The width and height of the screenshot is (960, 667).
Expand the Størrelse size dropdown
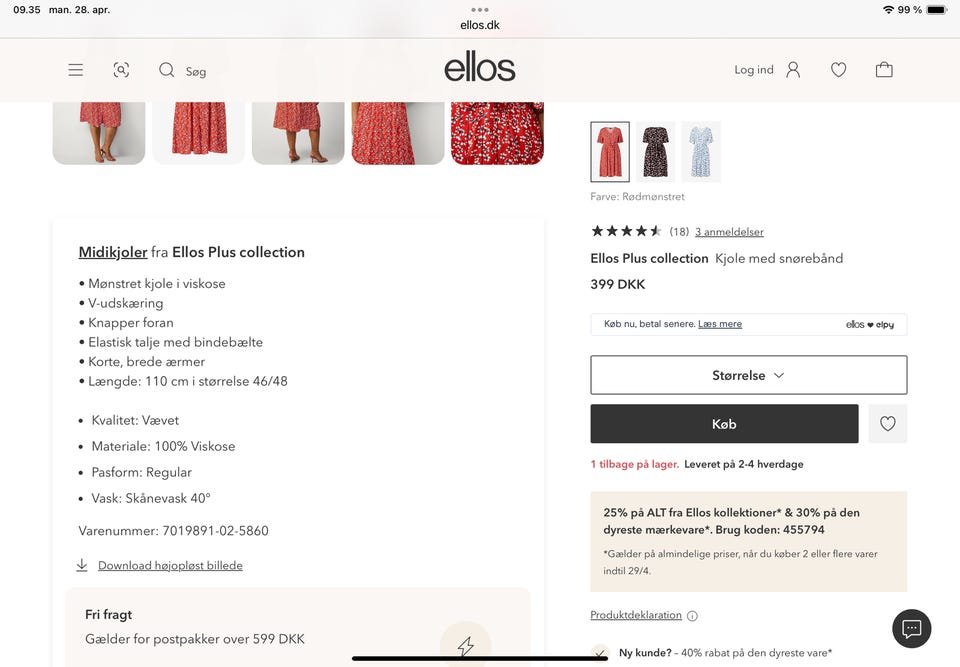(x=748, y=375)
